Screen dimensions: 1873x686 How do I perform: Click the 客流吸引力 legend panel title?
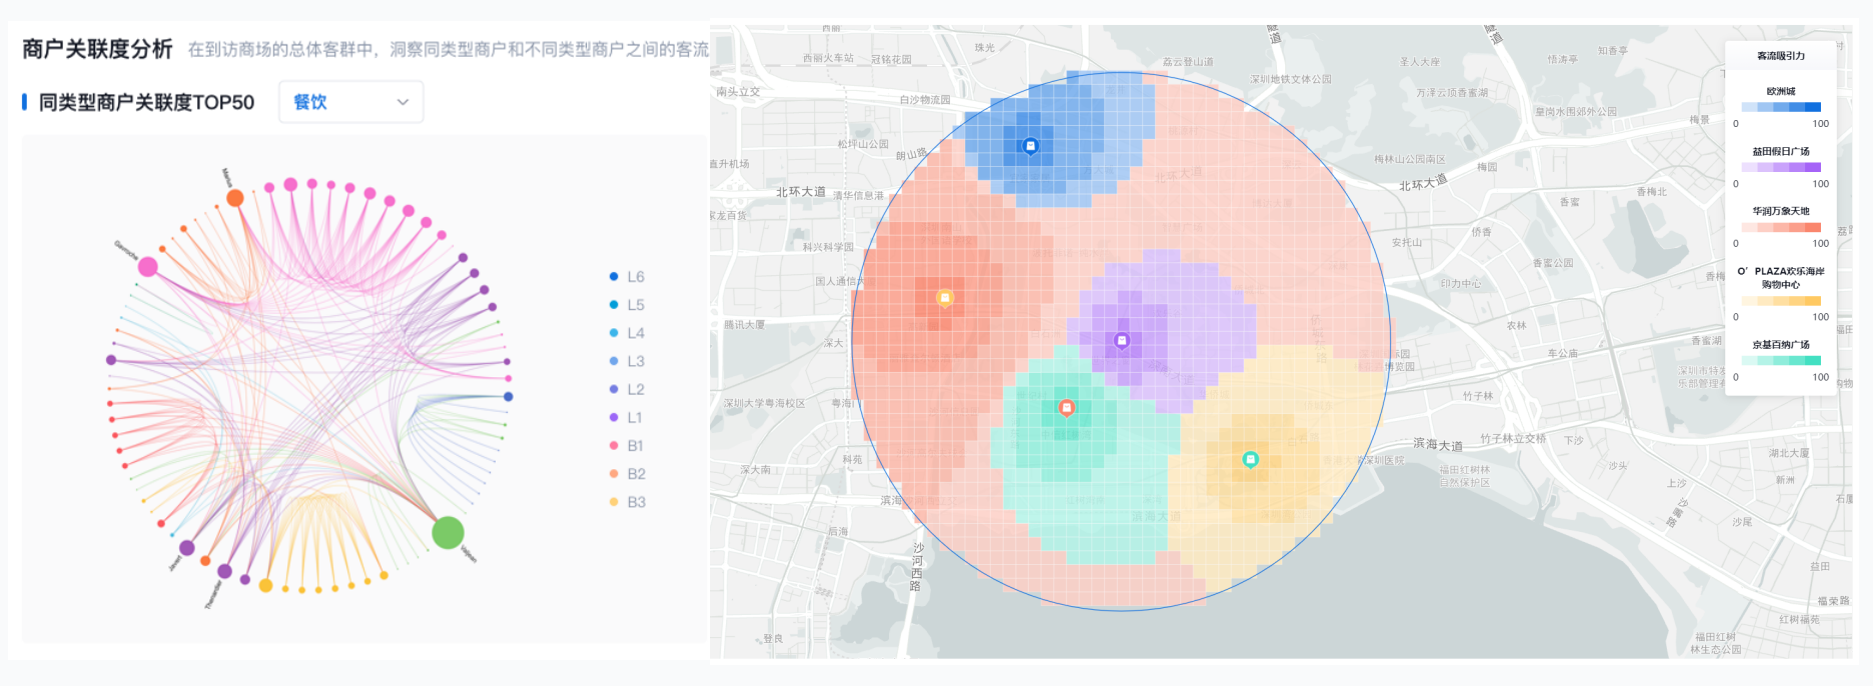(1781, 56)
